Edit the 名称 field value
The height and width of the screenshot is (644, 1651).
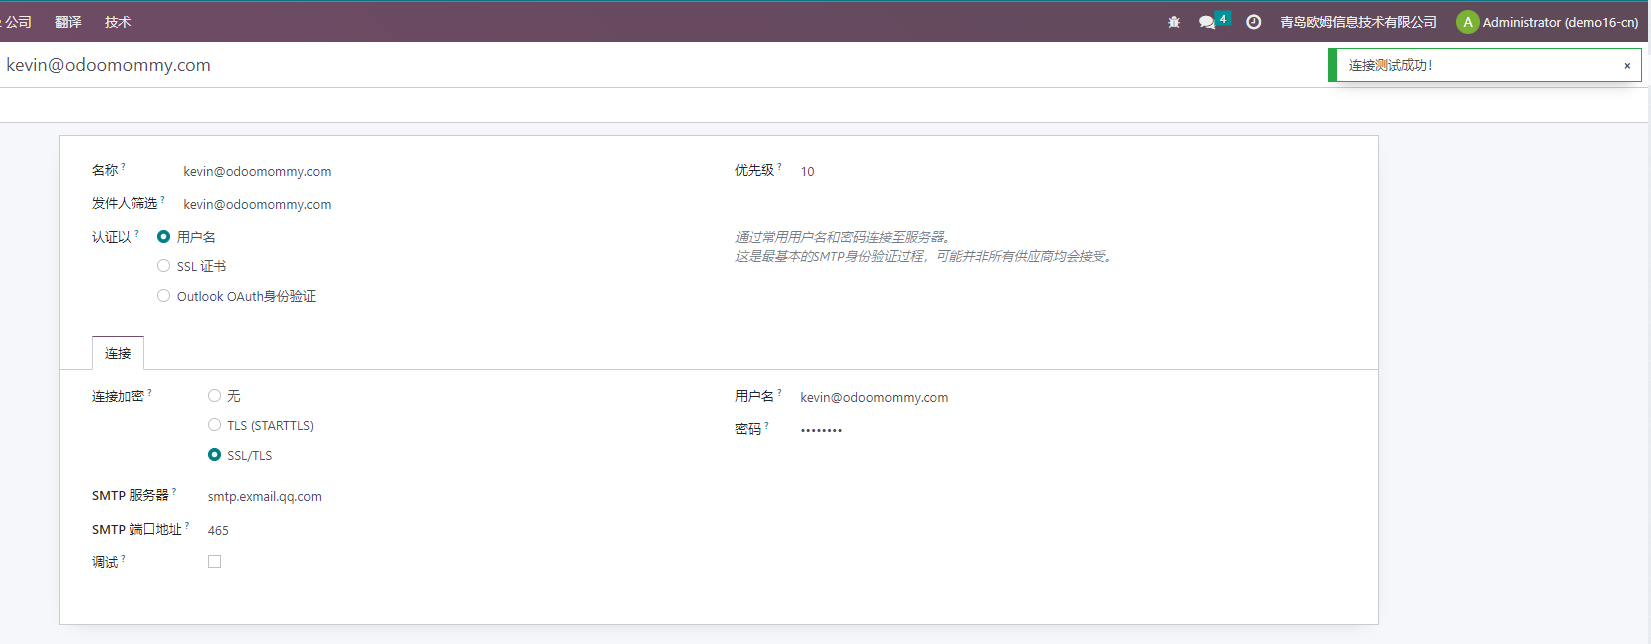257,172
